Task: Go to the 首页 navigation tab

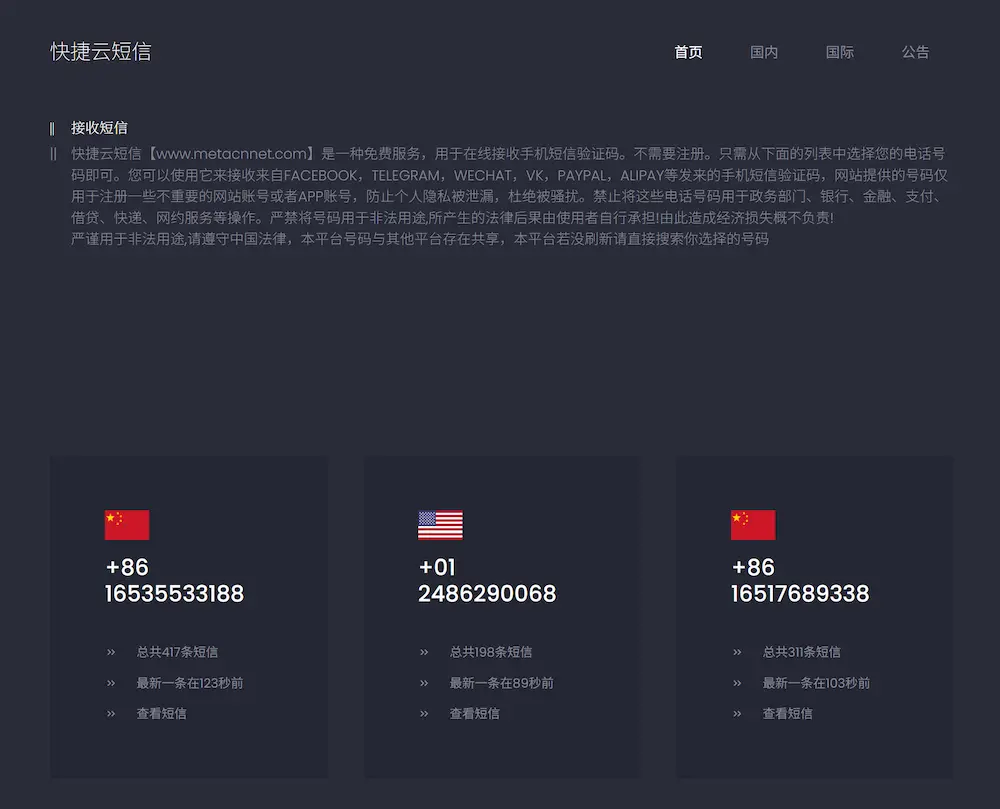Action: [x=688, y=52]
